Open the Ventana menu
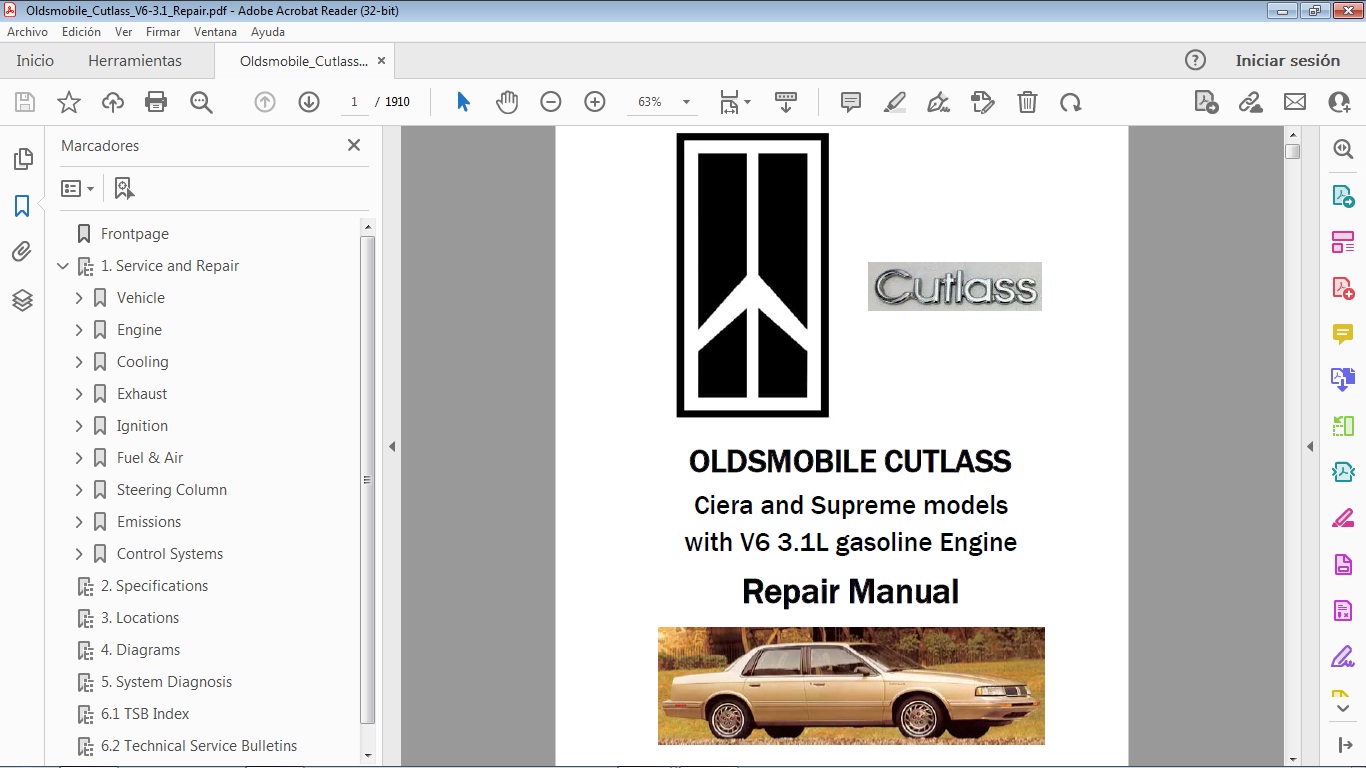This screenshot has height=768, width=1366. coord(215,32)
